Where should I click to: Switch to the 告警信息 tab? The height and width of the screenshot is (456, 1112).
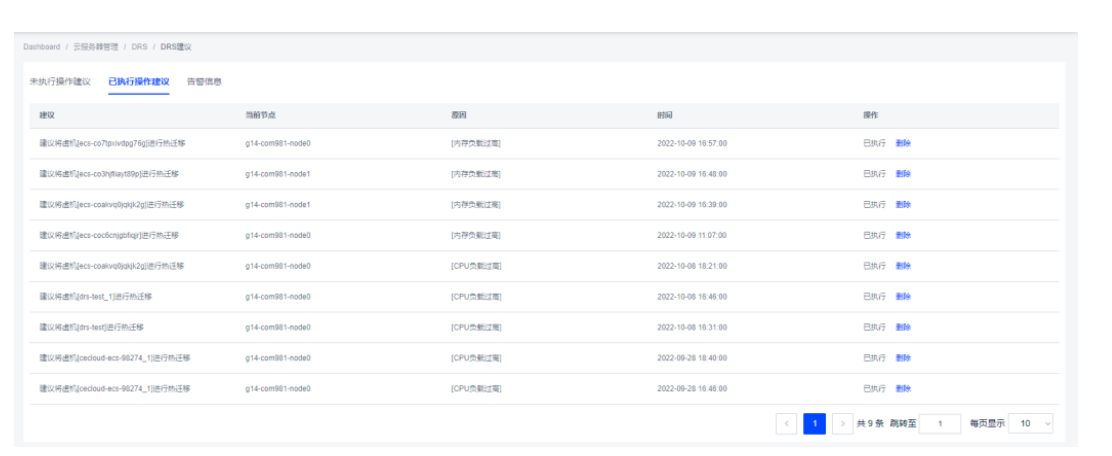click(x=204, y=82)
